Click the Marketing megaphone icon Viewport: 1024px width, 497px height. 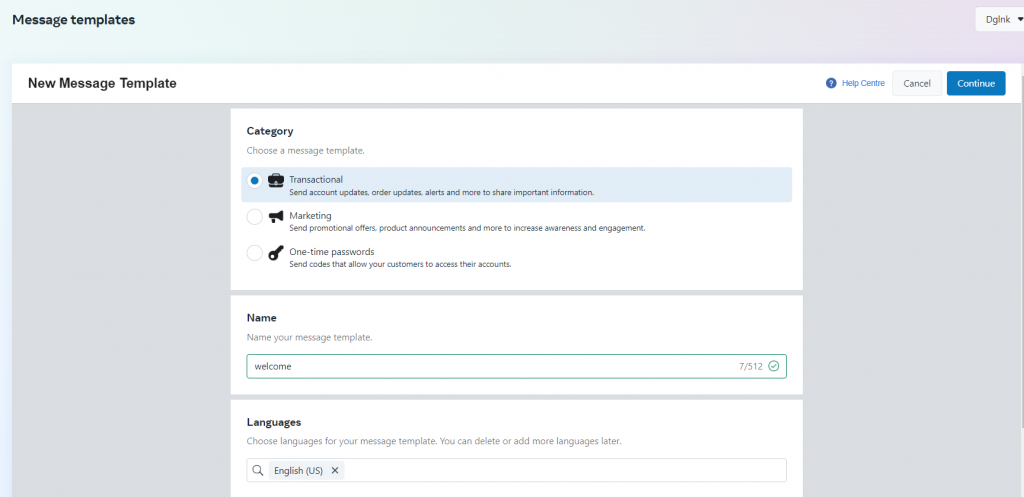276,217
